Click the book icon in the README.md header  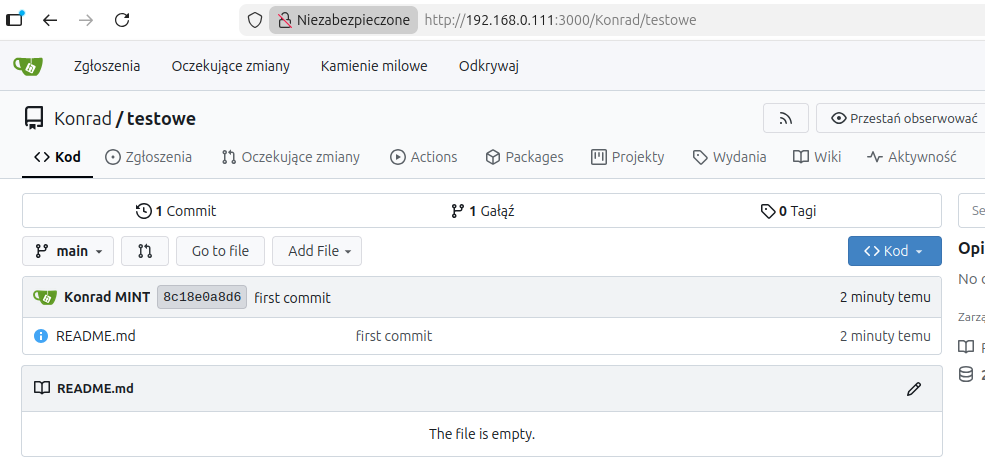pyautogui.click(x=41, y=388)
